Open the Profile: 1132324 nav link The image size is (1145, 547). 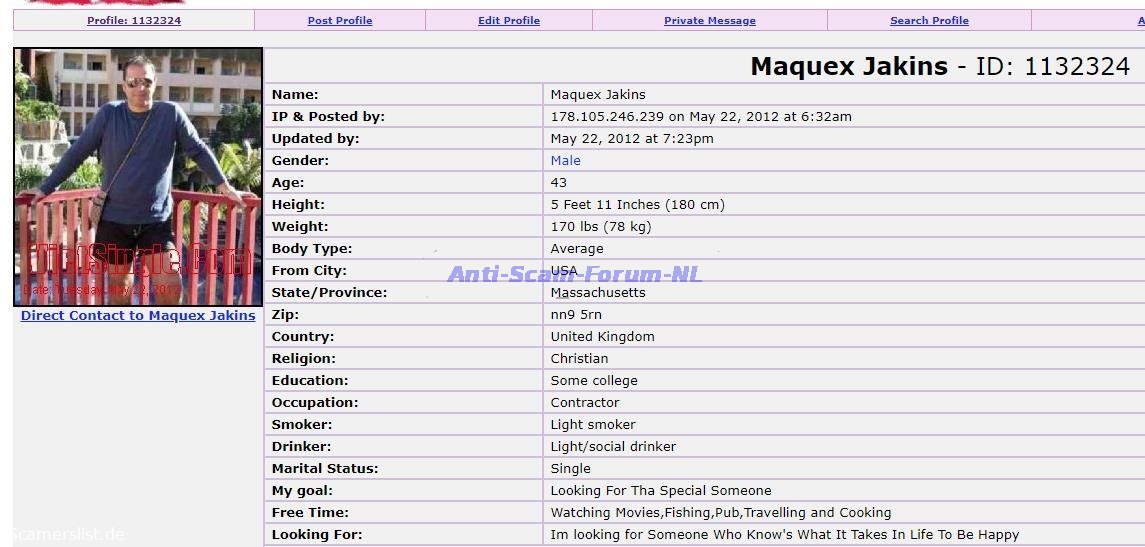(x=134, y=21)
